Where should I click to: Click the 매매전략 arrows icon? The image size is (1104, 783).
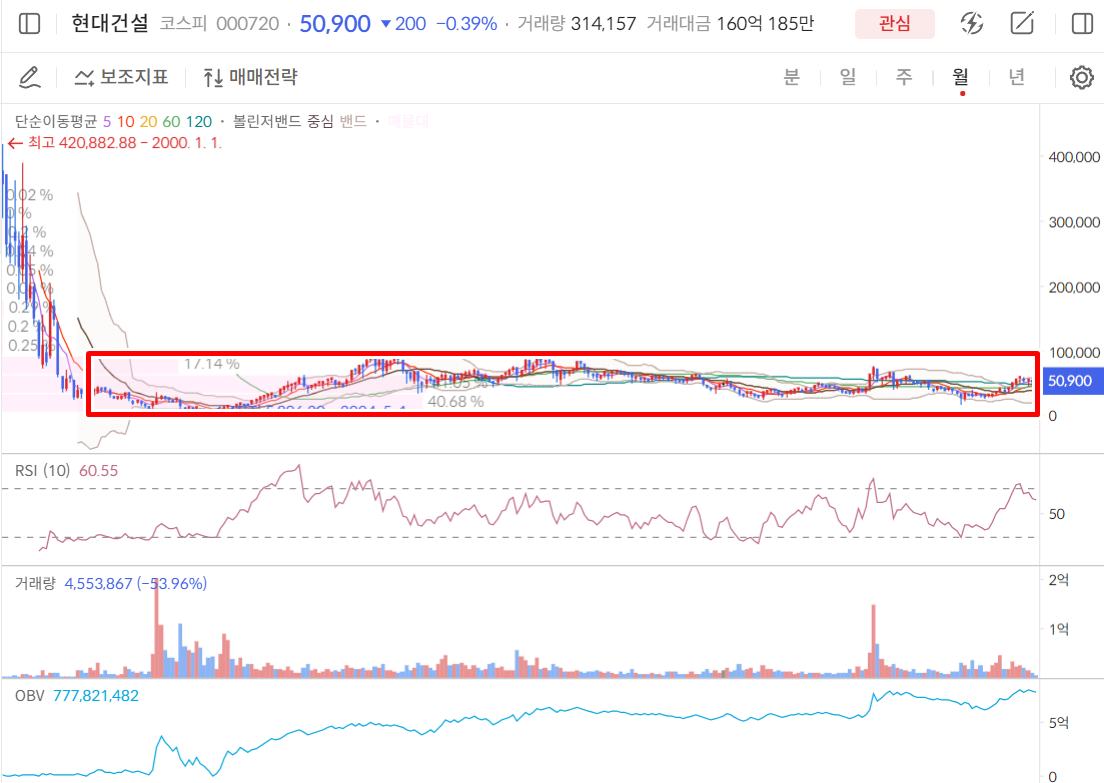213,77
